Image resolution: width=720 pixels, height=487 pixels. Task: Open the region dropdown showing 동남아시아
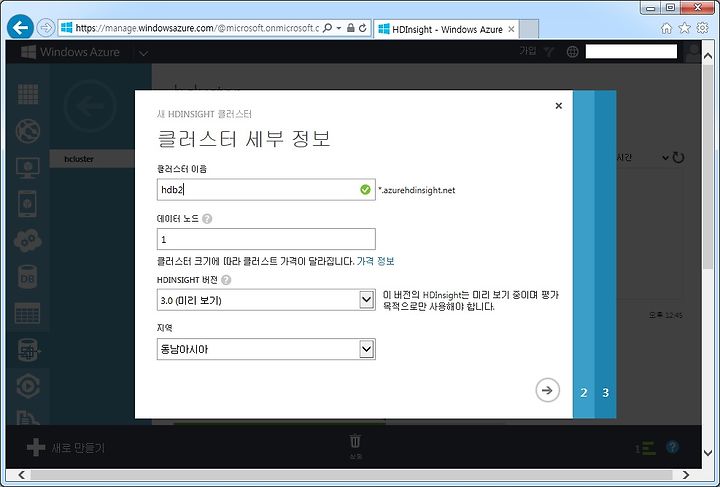click(x=266, y=349)
